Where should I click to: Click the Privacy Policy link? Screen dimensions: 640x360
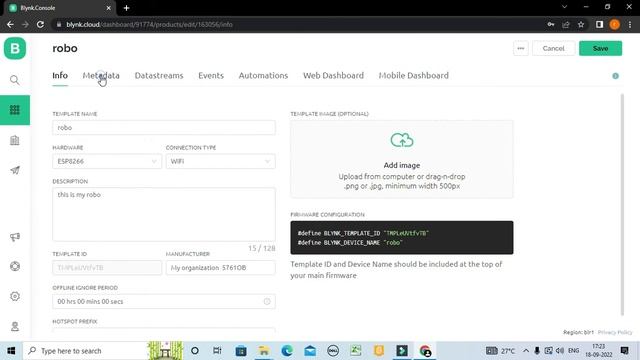tap(615, 332)
